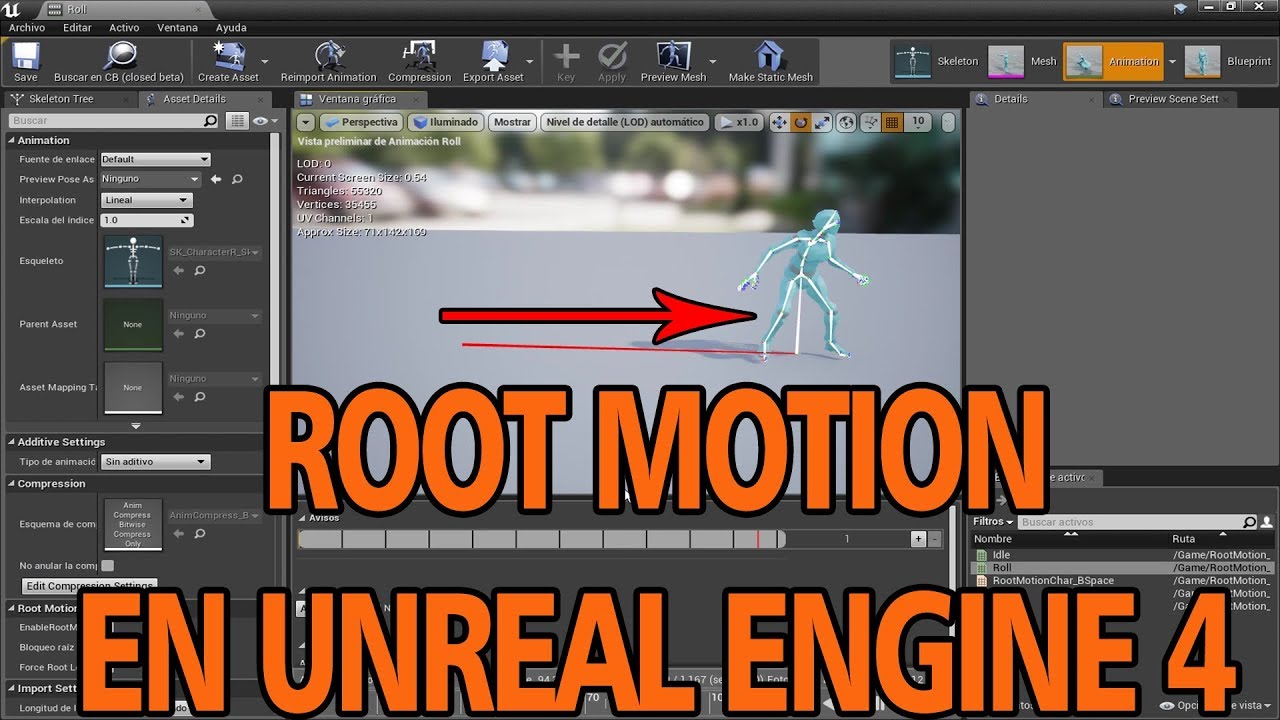
Task: Select the scale gizmo tool in viewport
Action: (x=823, y=122)
